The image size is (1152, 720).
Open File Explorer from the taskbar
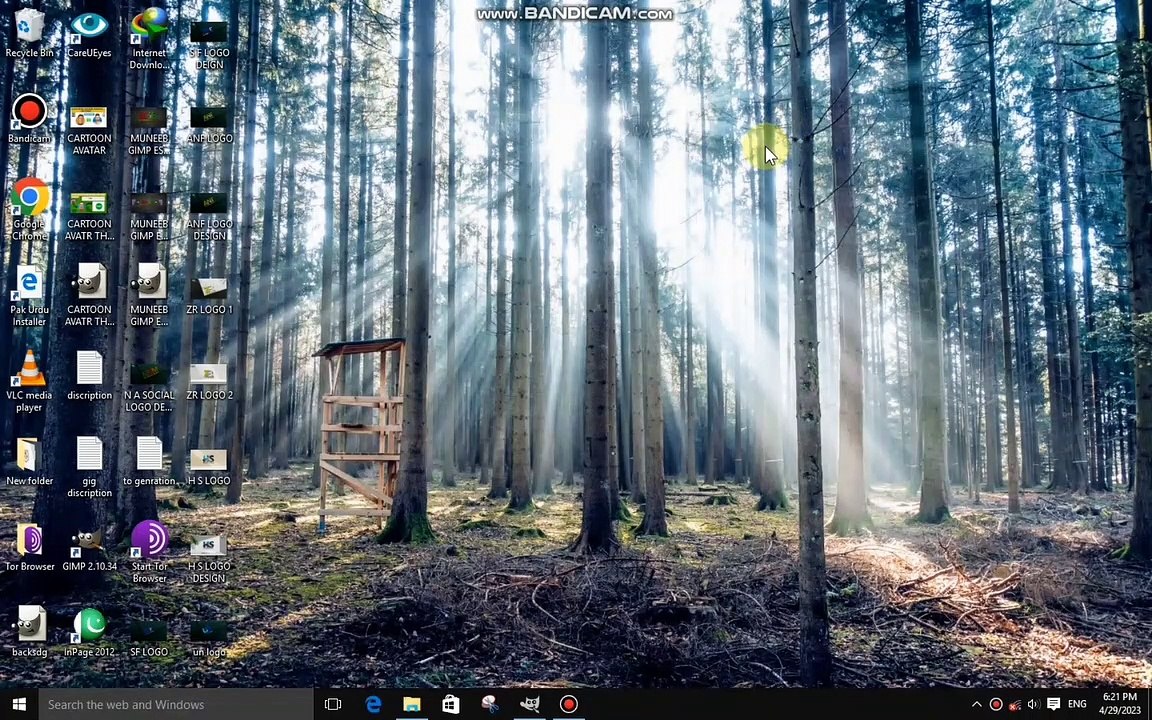[412, 704]
